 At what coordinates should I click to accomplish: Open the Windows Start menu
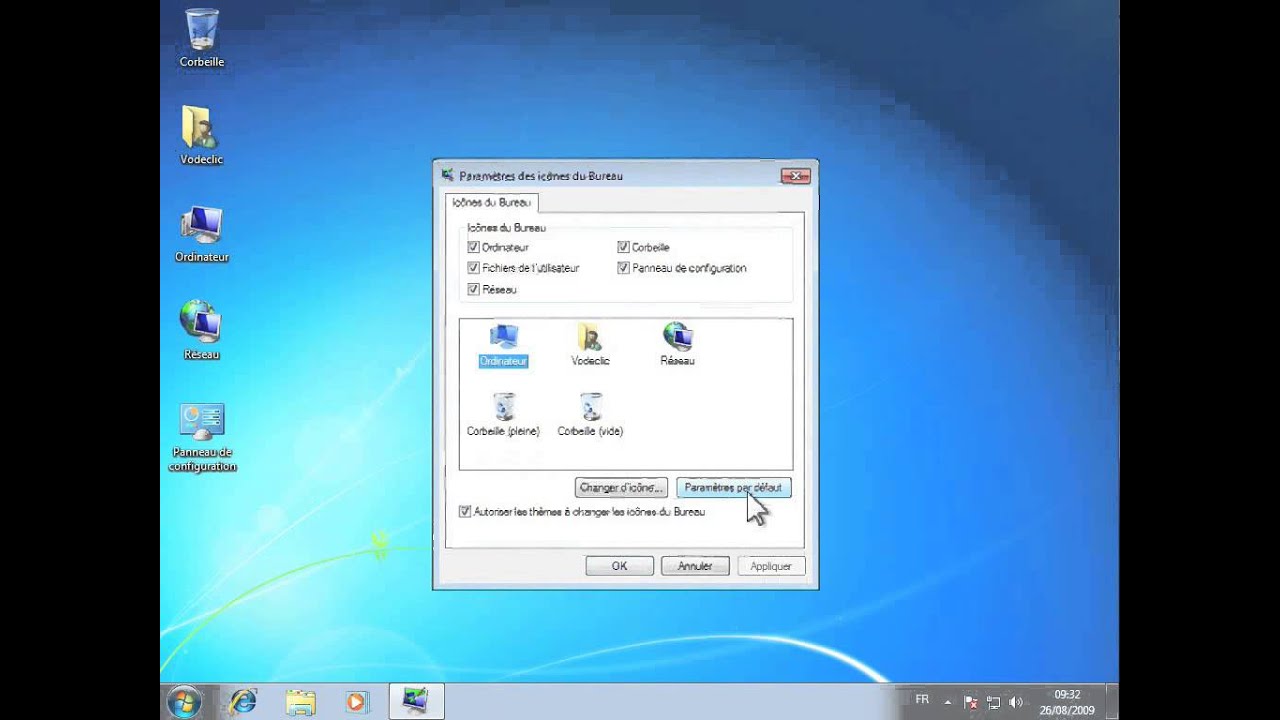185,702
